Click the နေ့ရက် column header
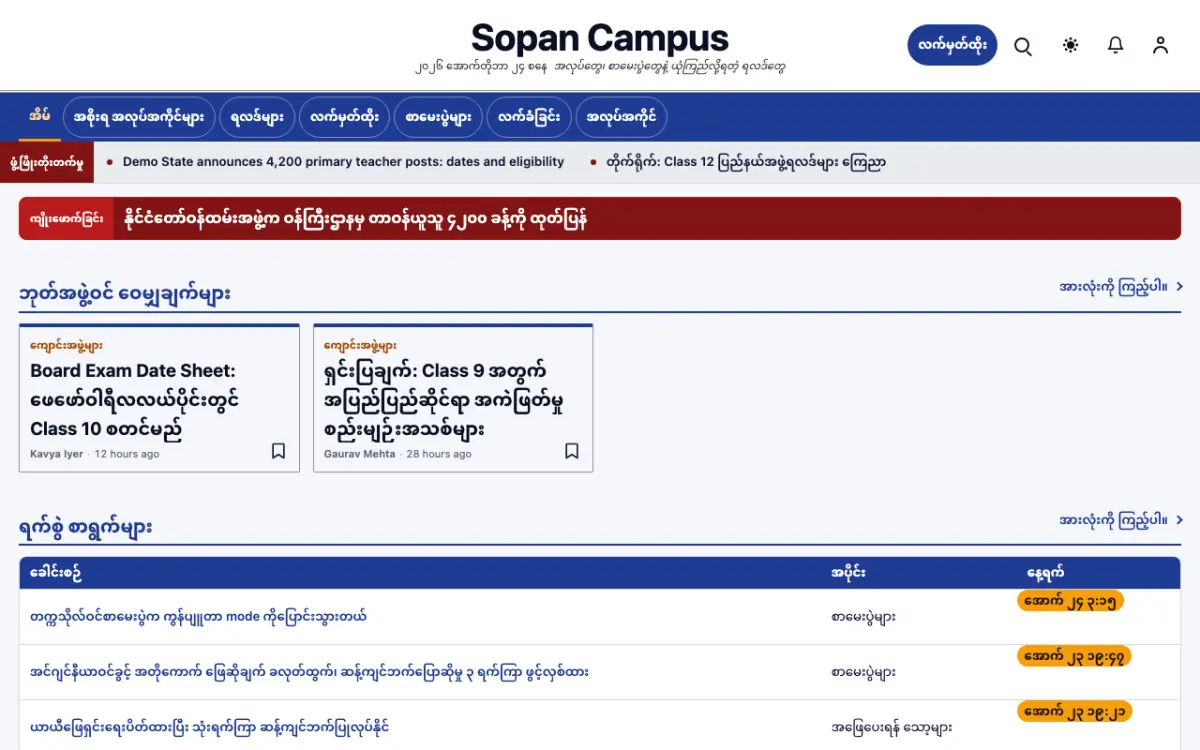The height and width of the screenshot is (750, 1200). (1045, 573)
